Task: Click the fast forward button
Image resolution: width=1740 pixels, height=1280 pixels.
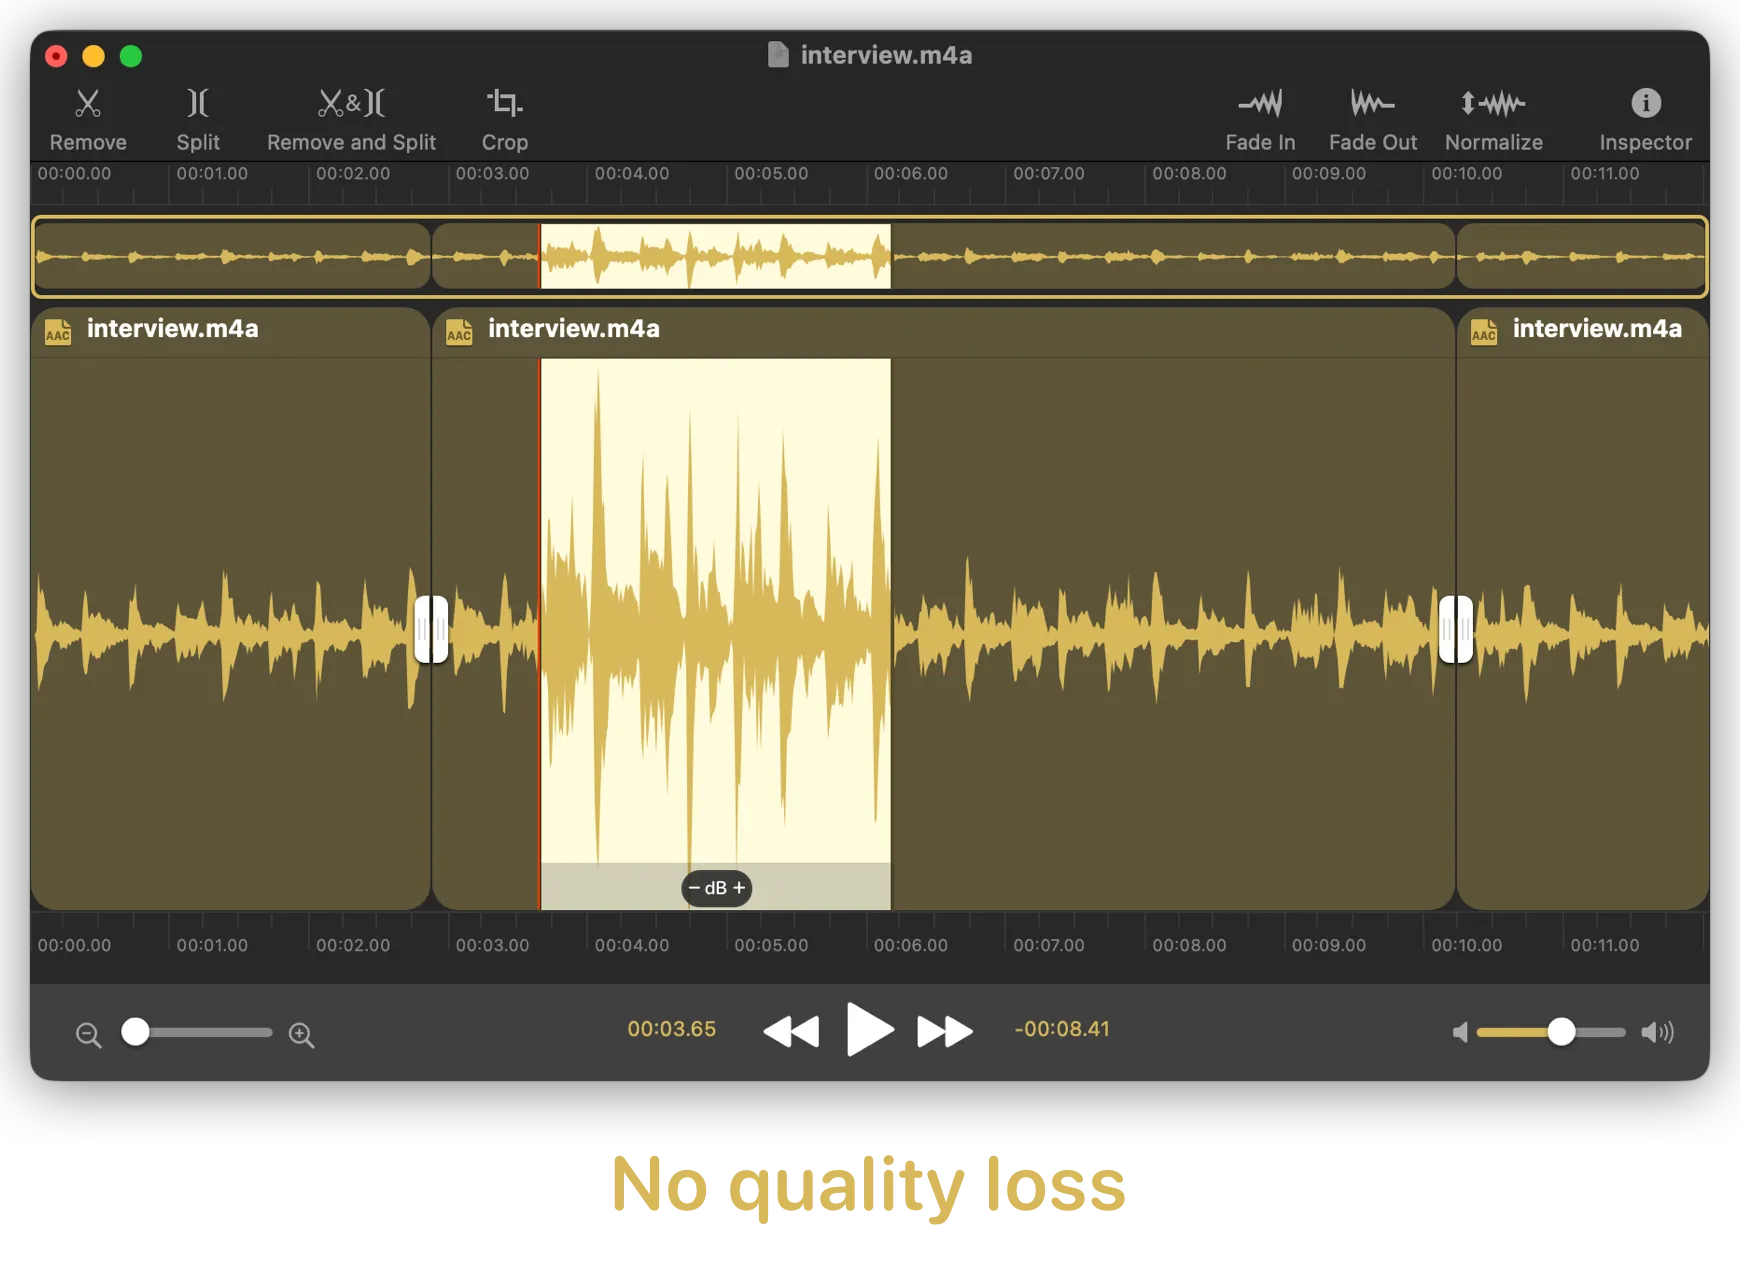Action: pos(944,1031)
